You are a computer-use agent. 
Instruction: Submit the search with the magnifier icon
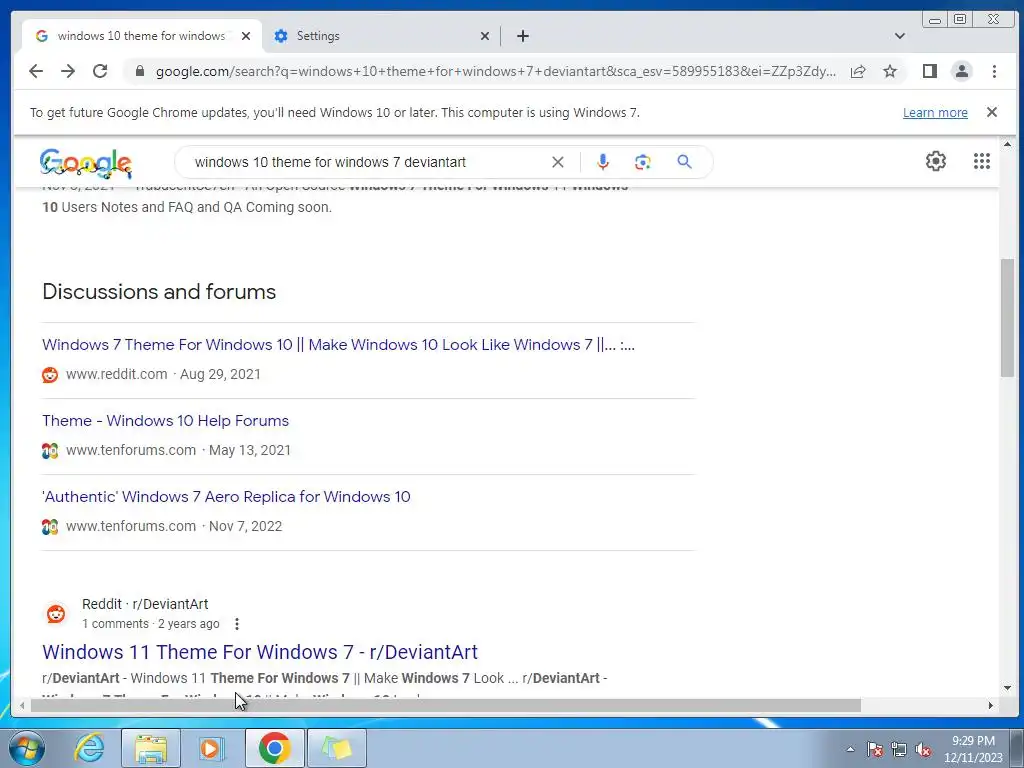click(x=684, y=161)
